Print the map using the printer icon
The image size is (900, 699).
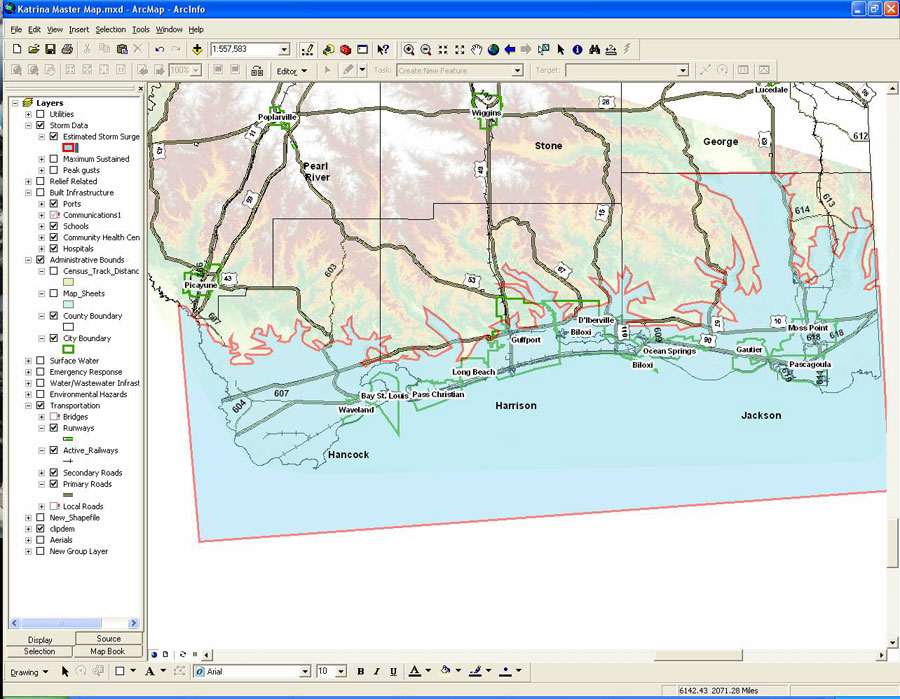(x=67, y=49)
